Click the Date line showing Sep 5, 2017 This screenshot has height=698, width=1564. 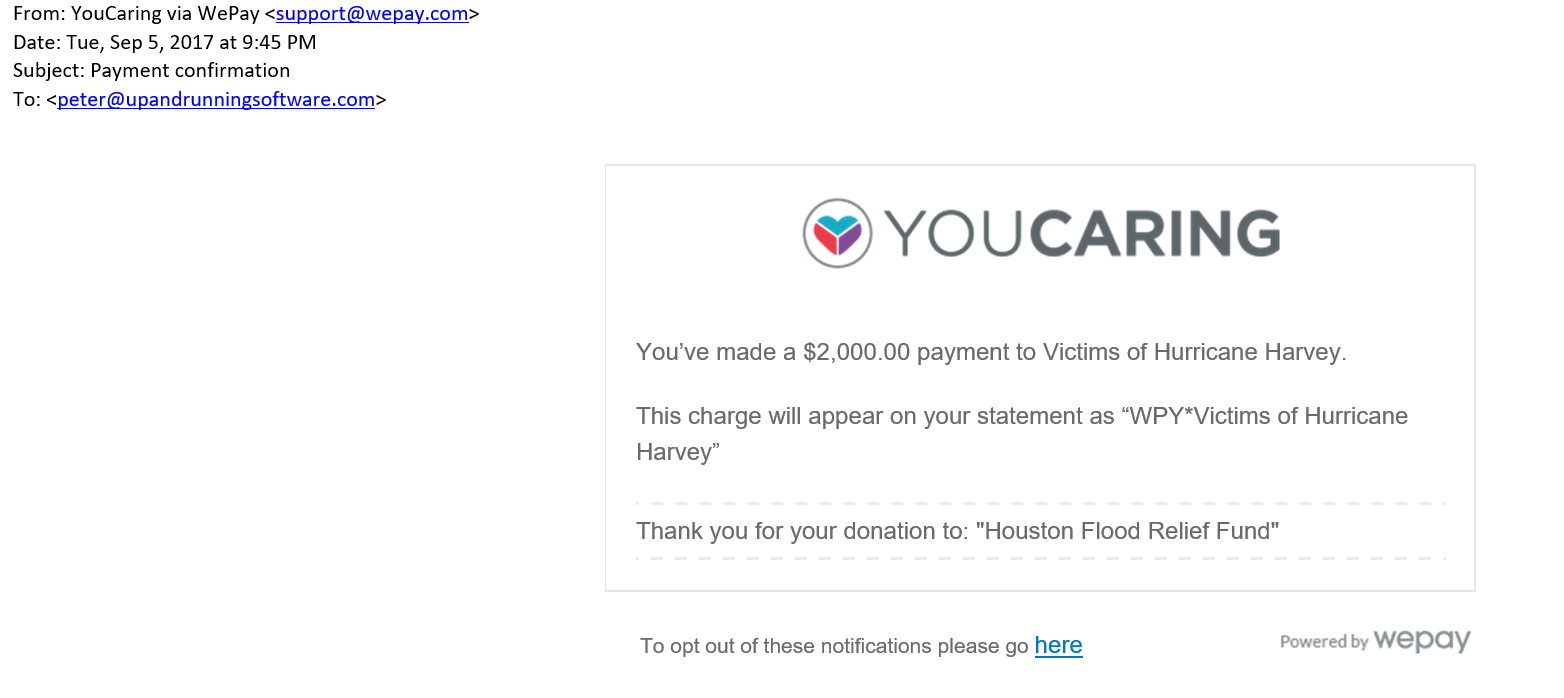(x=165, y=42)
